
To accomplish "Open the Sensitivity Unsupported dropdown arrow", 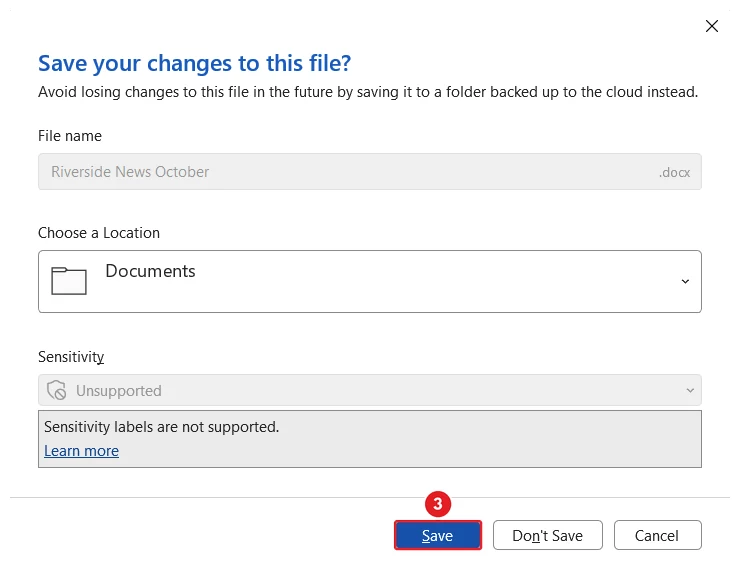I will [690, 390].
